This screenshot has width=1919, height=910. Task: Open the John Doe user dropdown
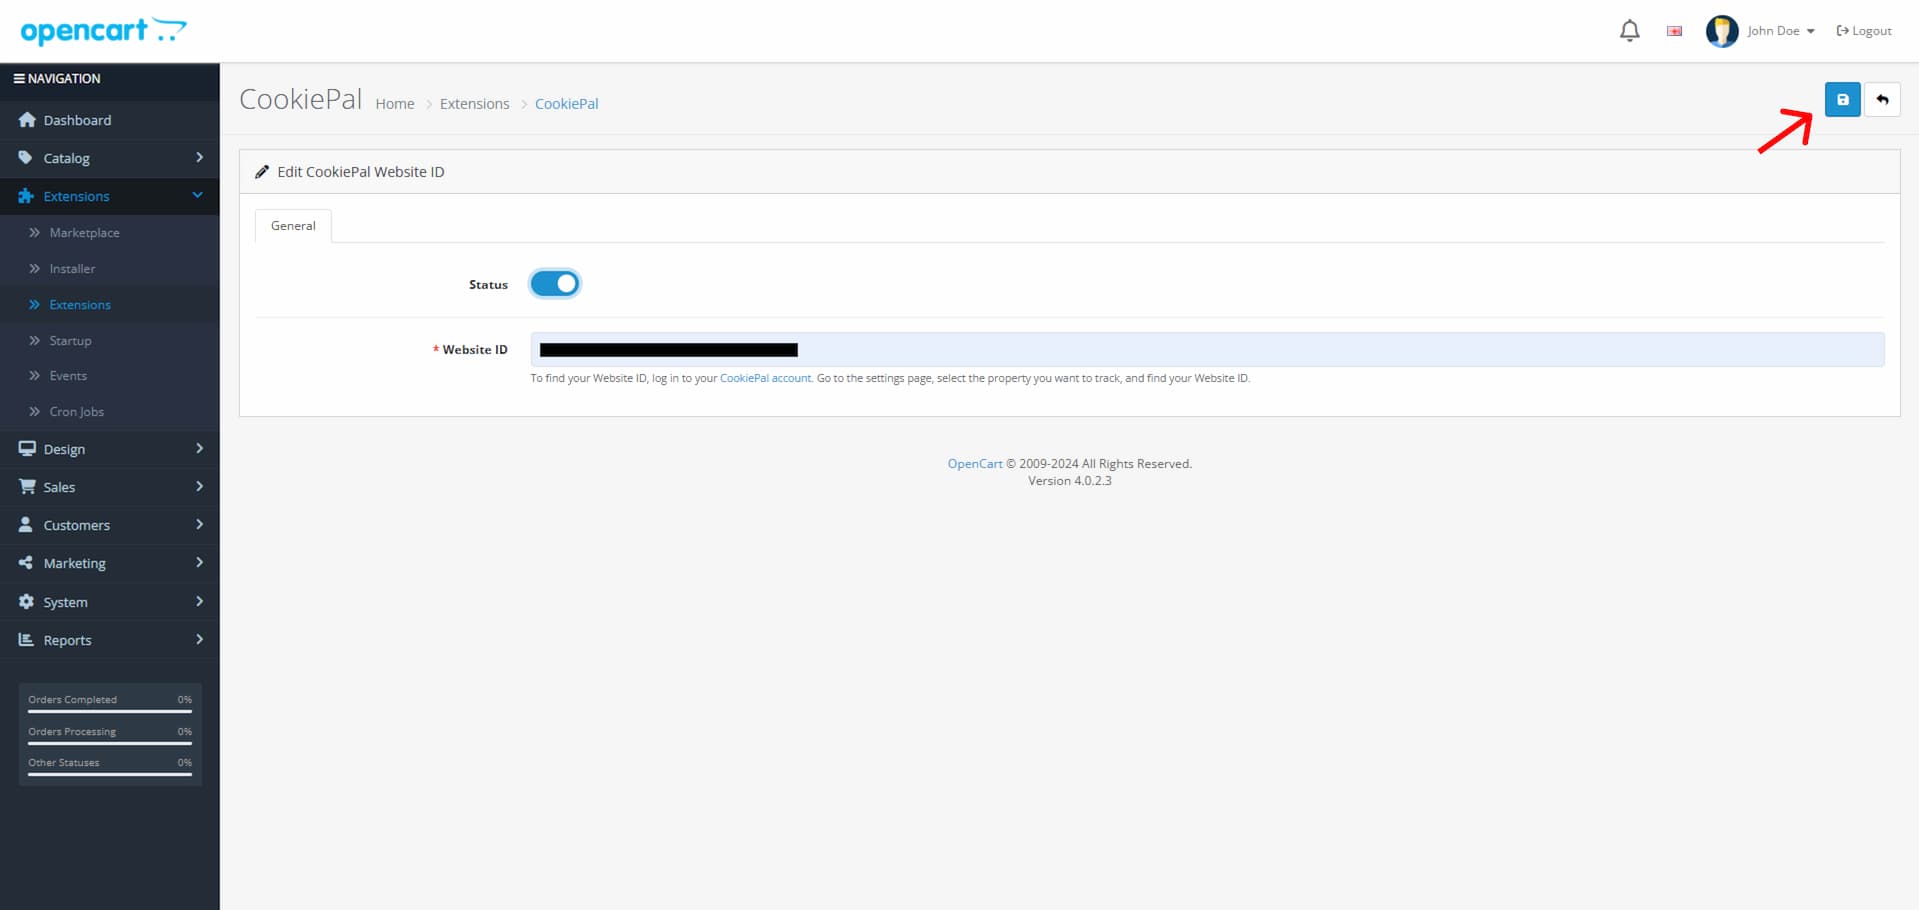tap(1780, 31)
